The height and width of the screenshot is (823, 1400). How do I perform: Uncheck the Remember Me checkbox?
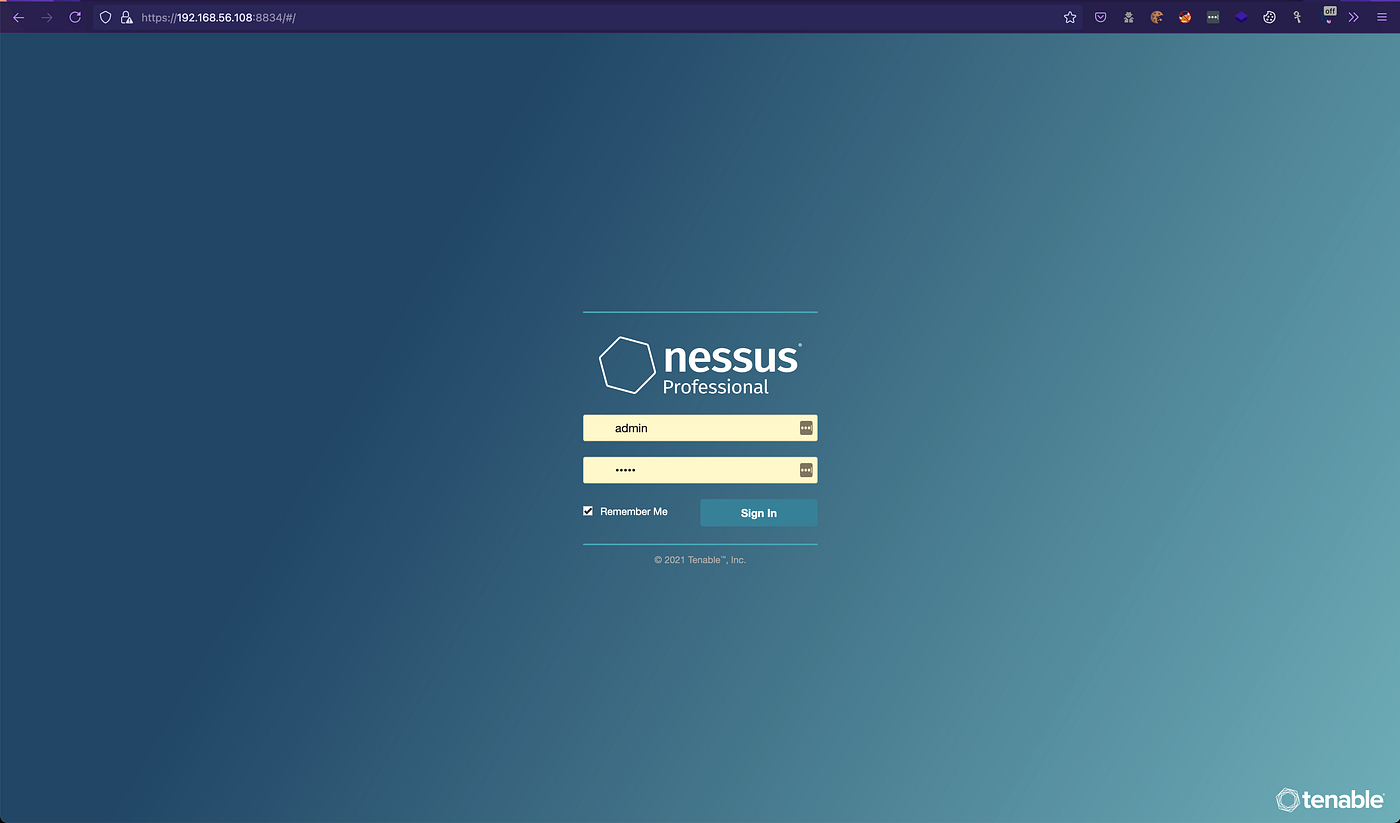click(x=588, y=511)
